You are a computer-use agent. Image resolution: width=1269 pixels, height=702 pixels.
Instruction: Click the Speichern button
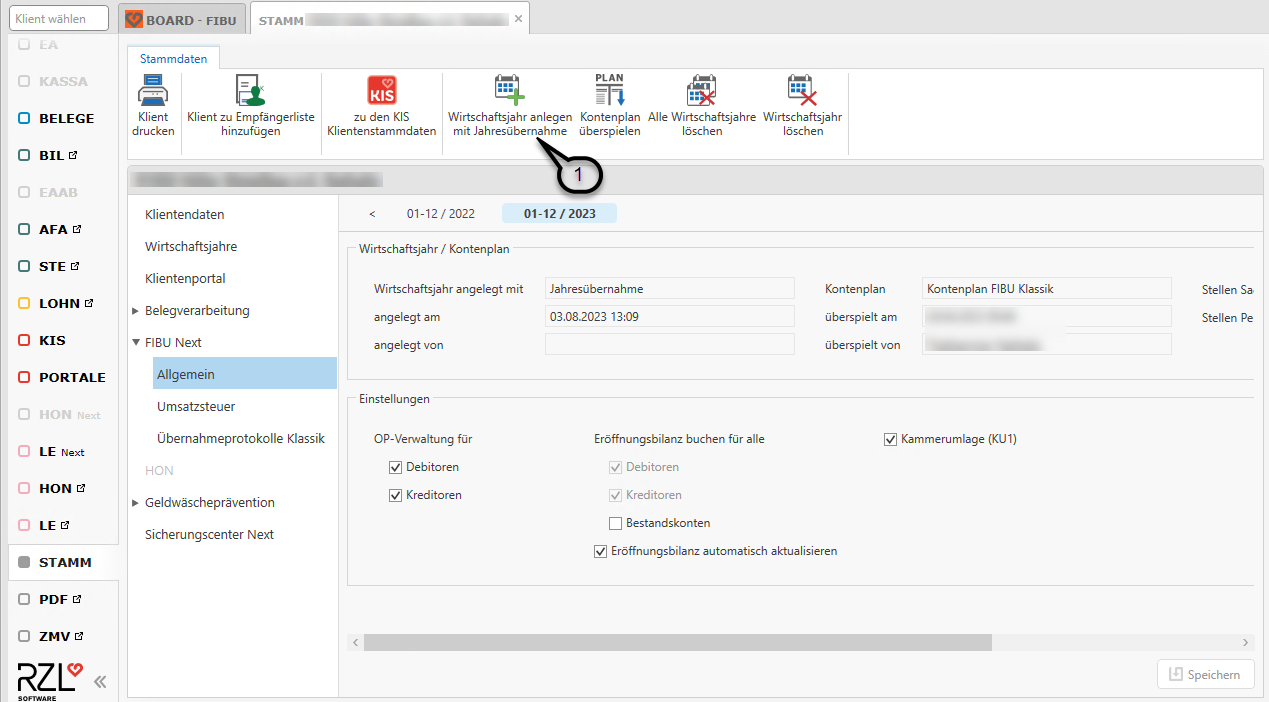click(1205, 675)
